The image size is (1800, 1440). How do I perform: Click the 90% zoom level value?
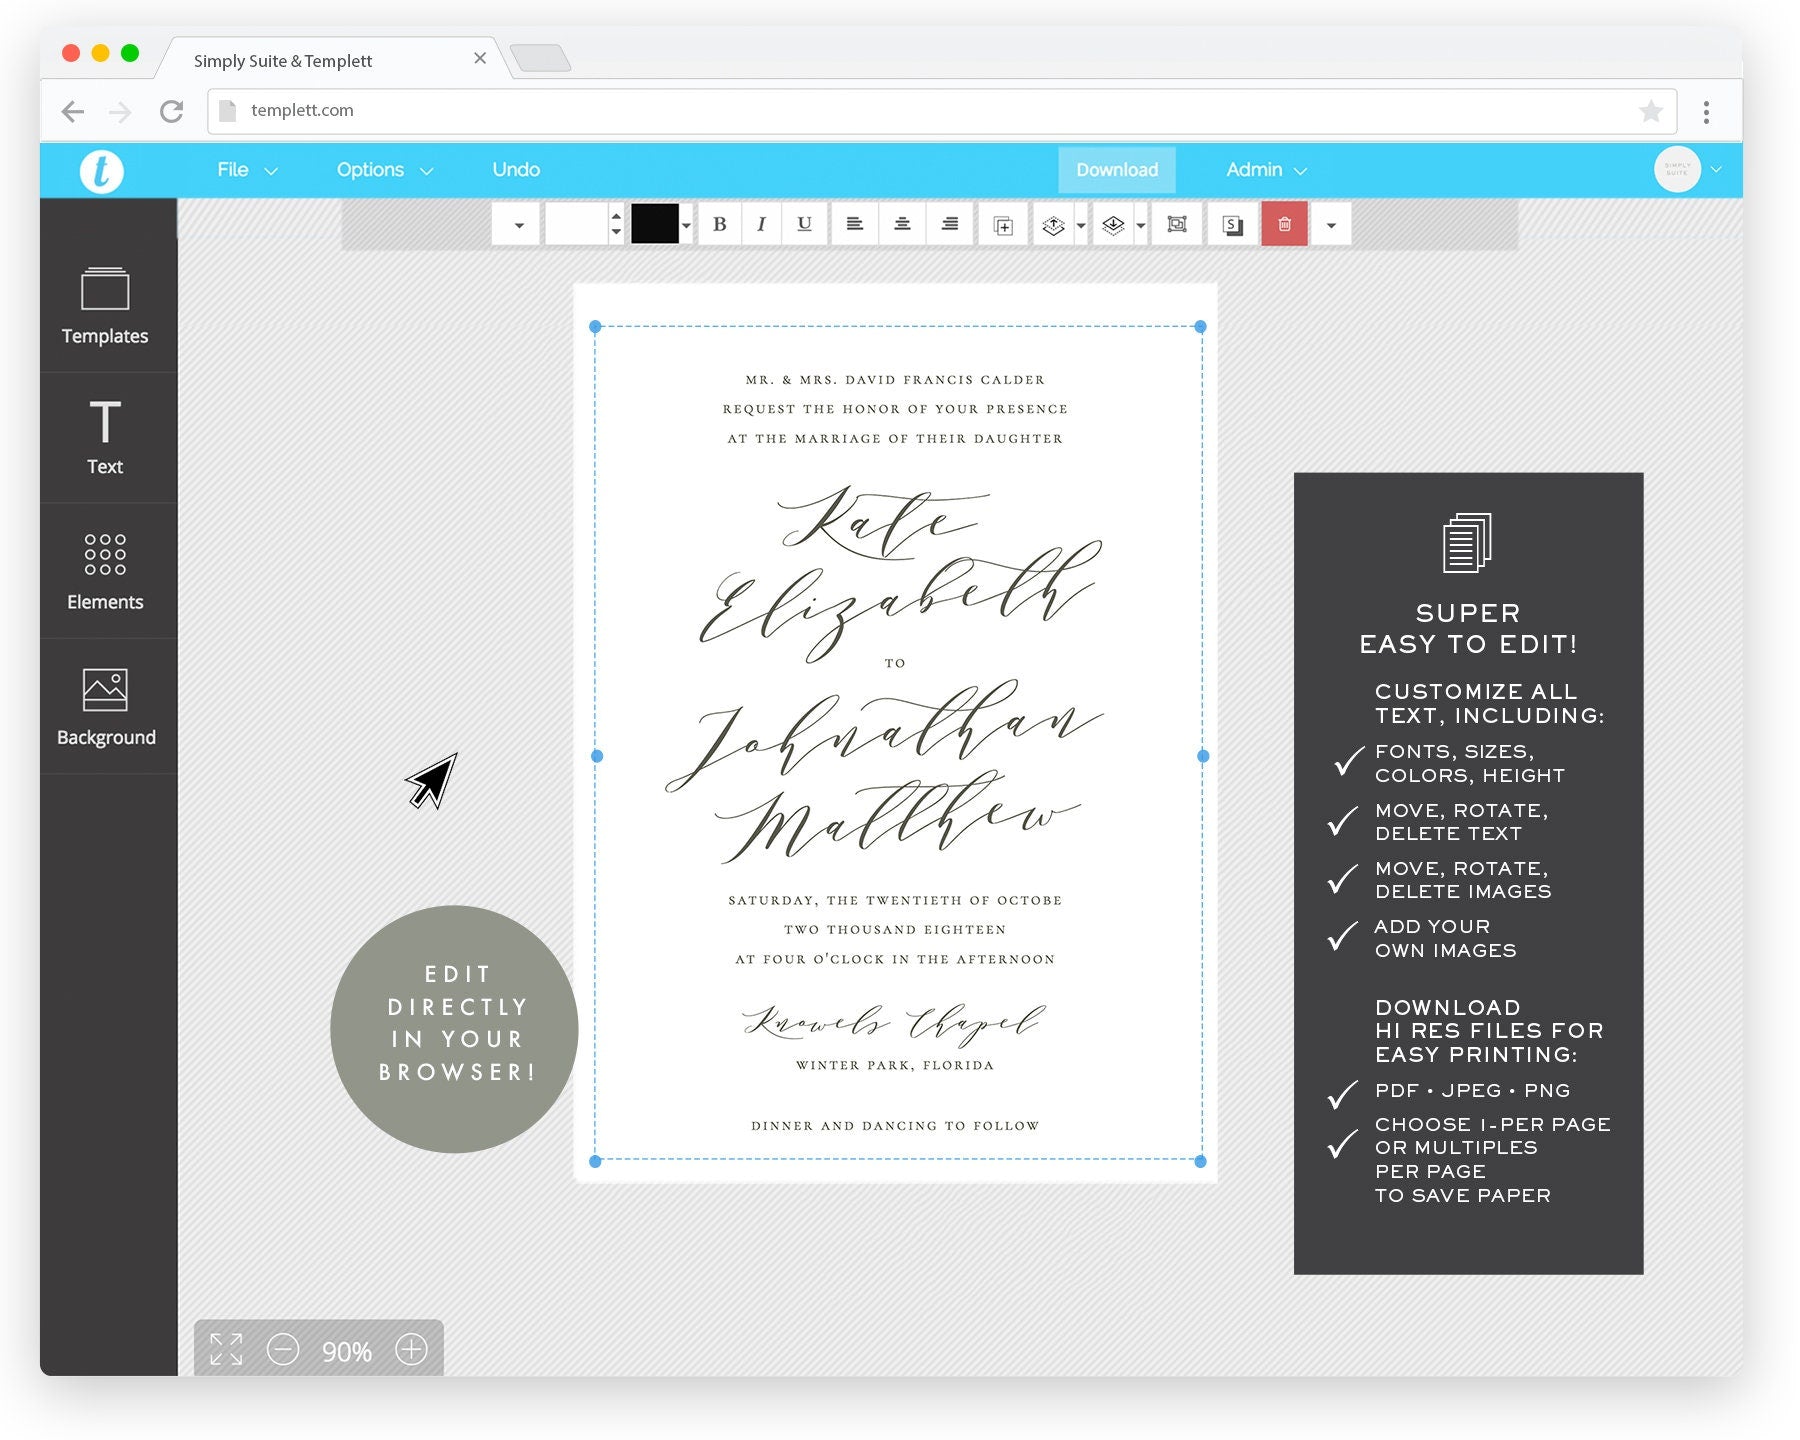[x=347, y=1351]
